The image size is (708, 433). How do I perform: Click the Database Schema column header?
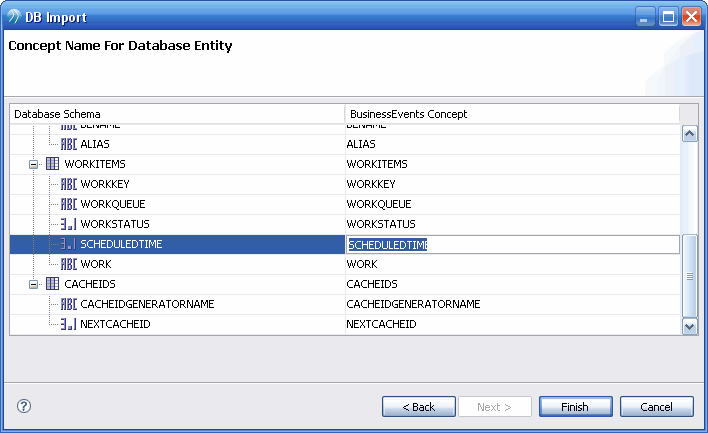(x=176, y=114)
